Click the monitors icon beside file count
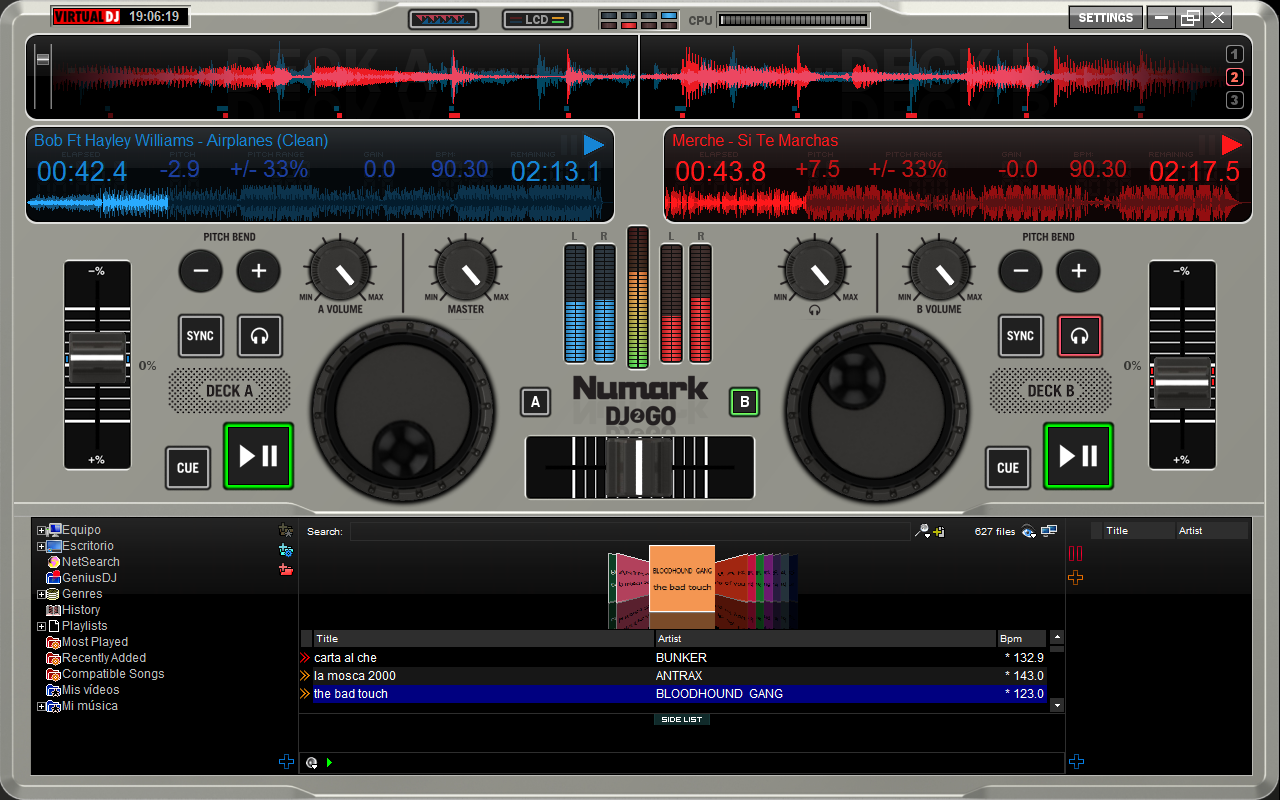The image size is (1280, 800). [x=1049, y=531]
